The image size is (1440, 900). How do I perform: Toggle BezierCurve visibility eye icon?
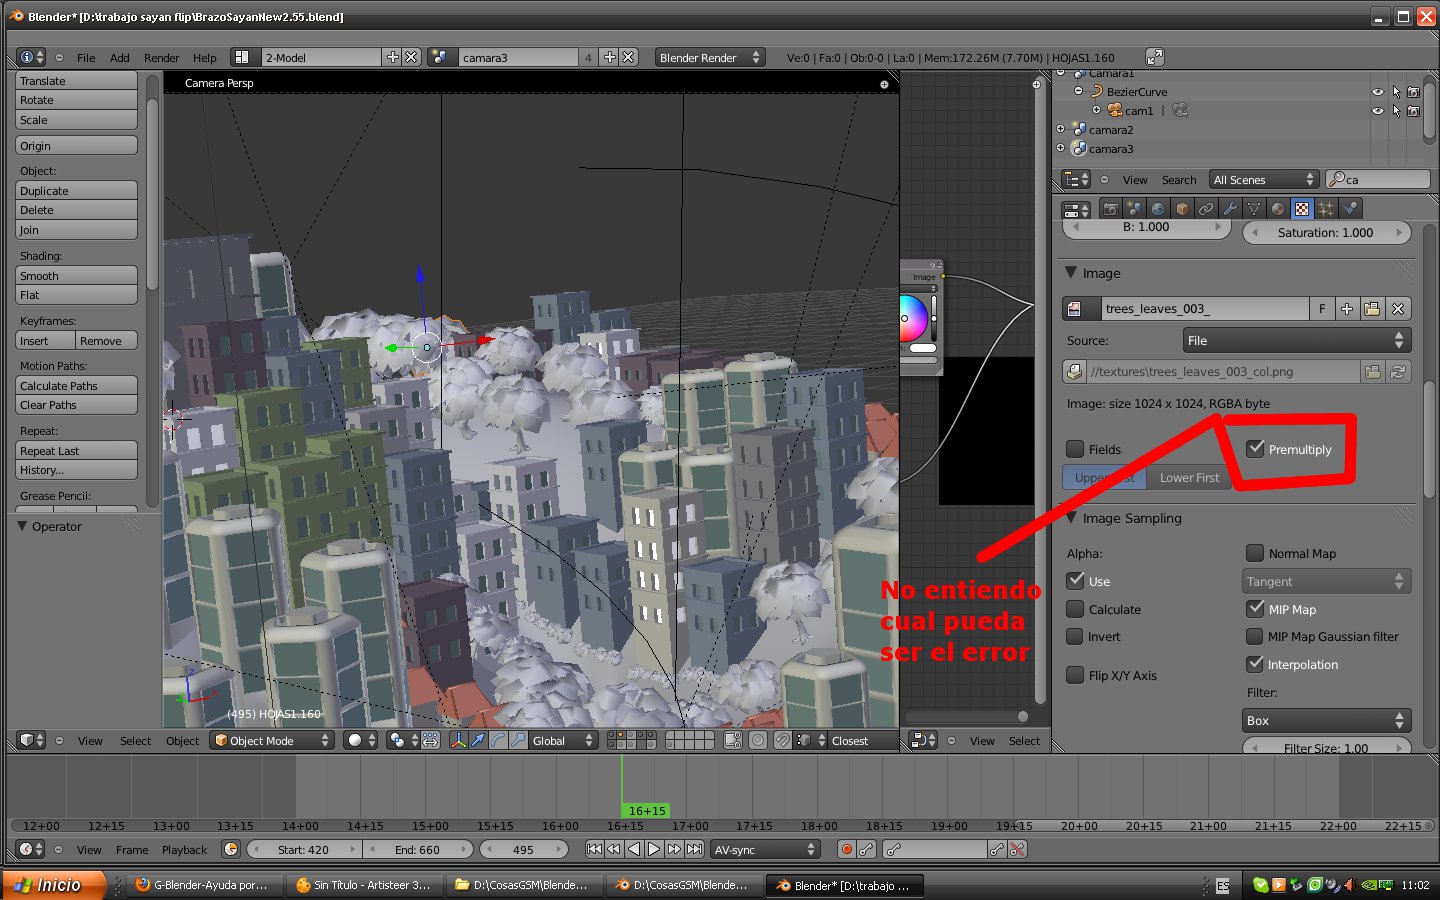pyautogui.click(x=1378, y=92)
